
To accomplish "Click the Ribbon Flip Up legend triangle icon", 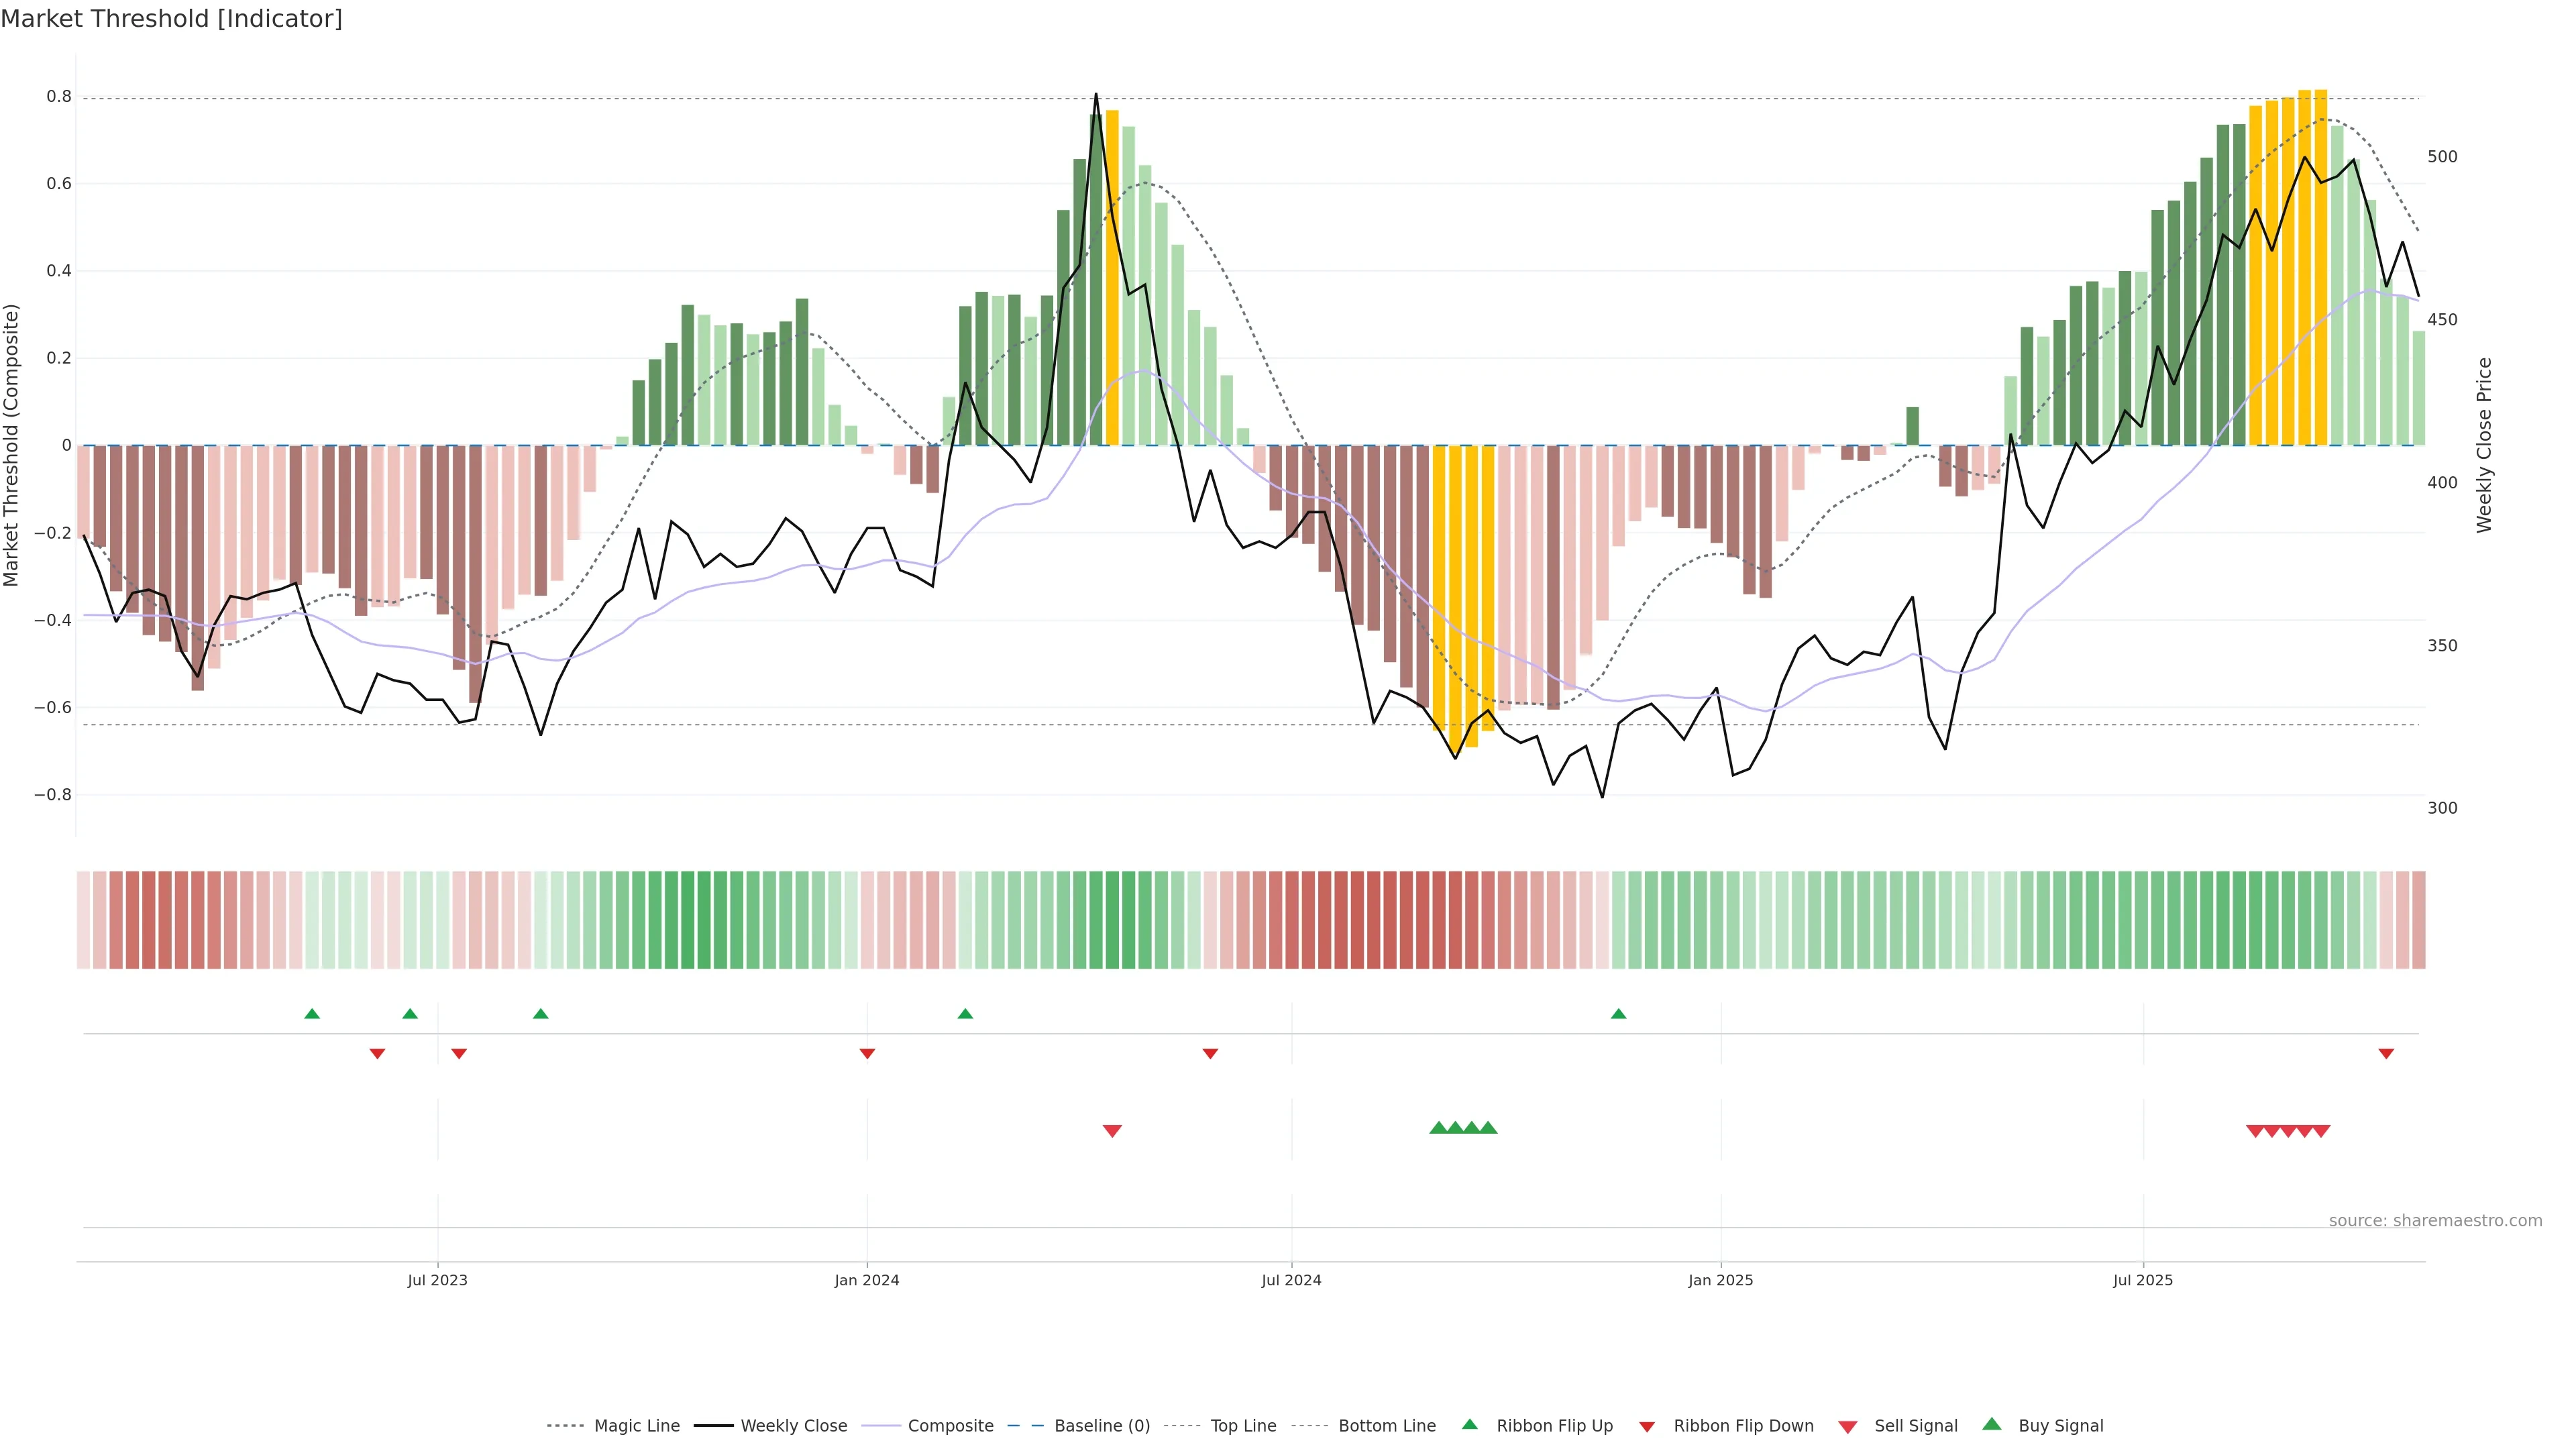I will click(x=1469, y=1424).
